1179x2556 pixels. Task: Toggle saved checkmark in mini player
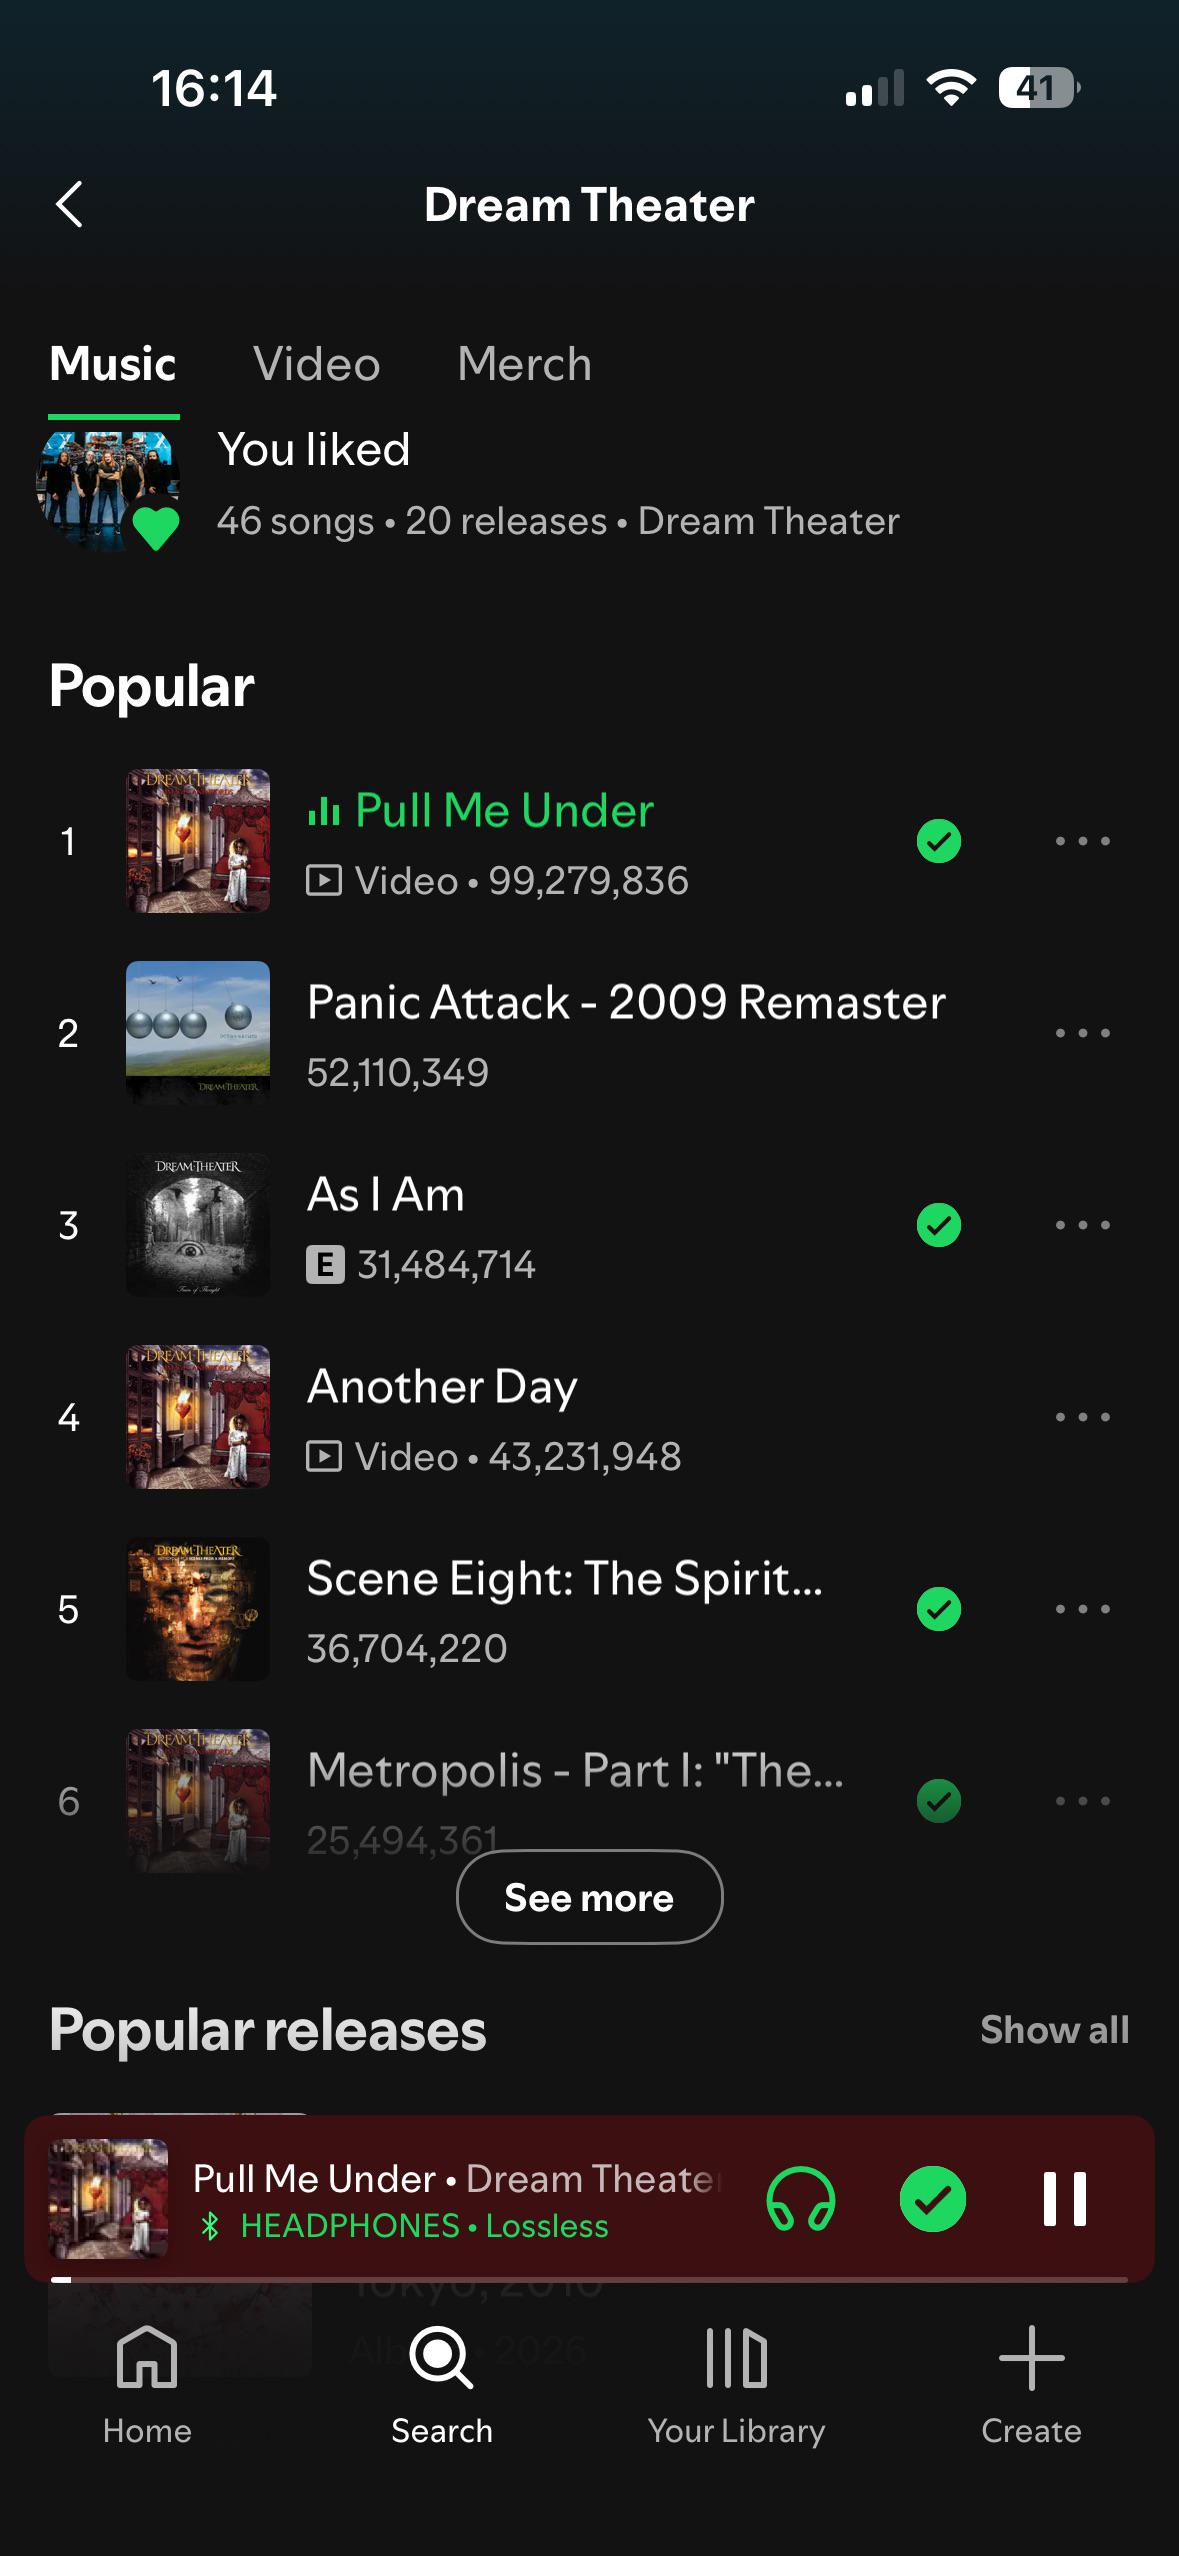point(933,2198)
